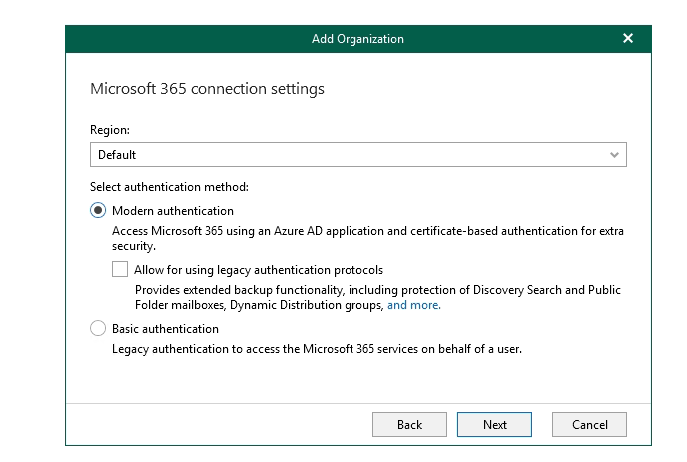Close the Add Organization dialog
This screenshot has height=462, width=687.
click(628, 39)
